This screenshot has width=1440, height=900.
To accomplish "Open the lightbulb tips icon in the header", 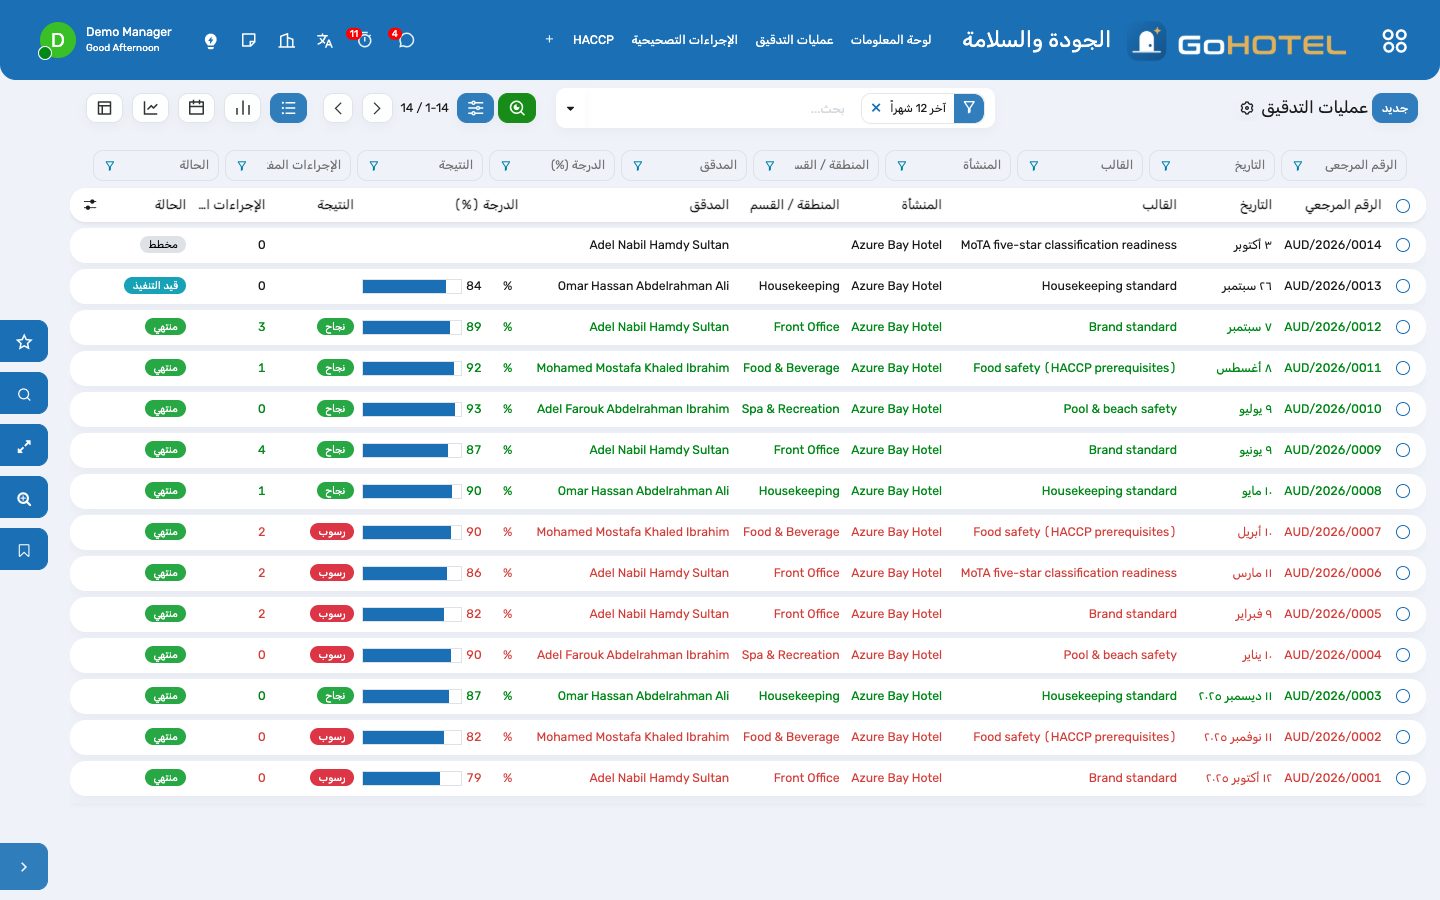I will [x=211, y=40].
